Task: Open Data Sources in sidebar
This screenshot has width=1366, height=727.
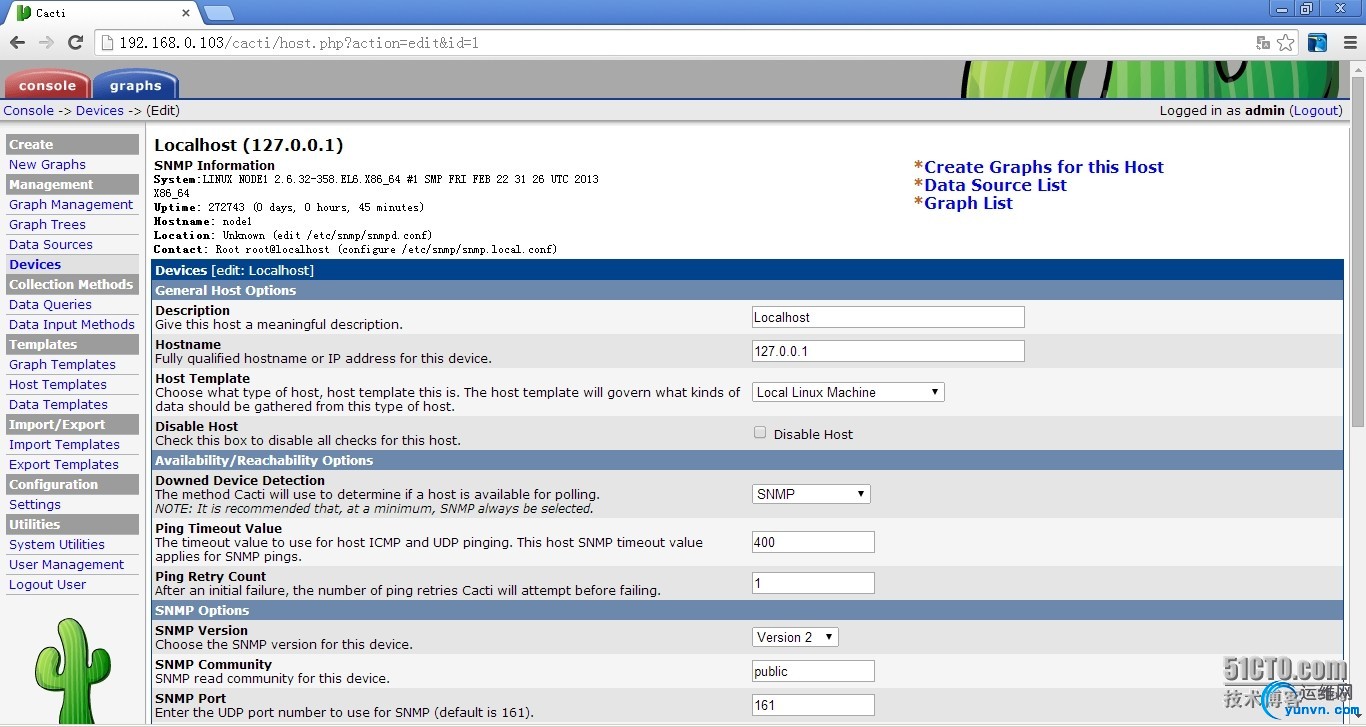Action: point(50,244)
